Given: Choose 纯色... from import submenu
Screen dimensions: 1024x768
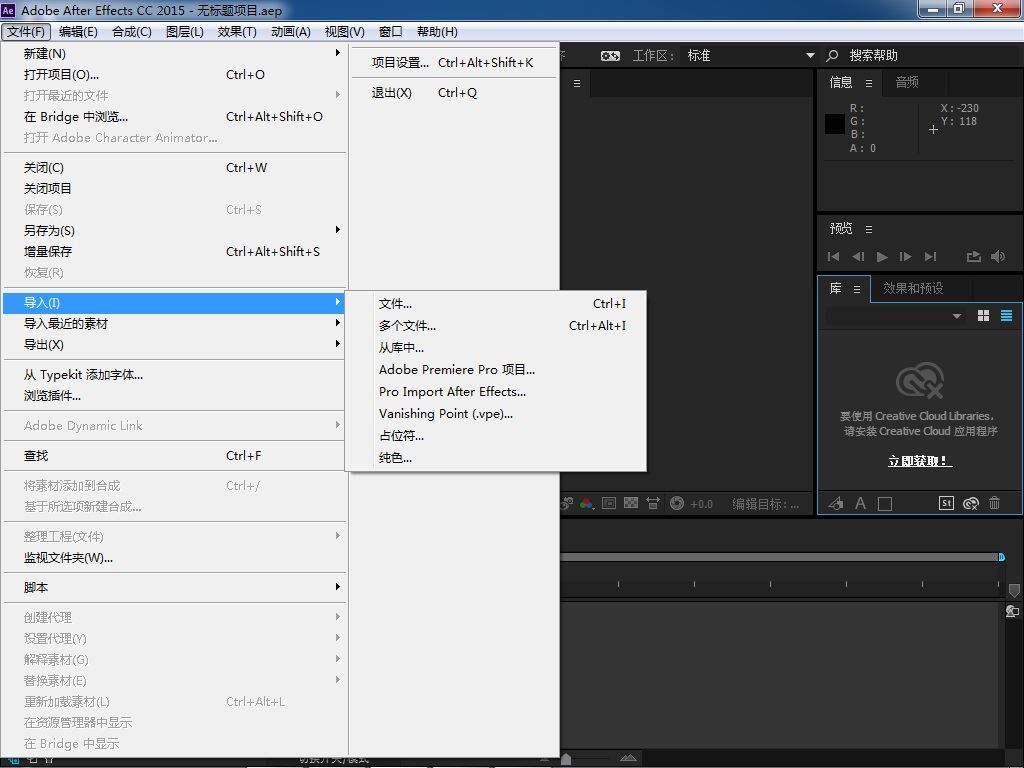Looking at the screenshot, I should coord(496,458).
